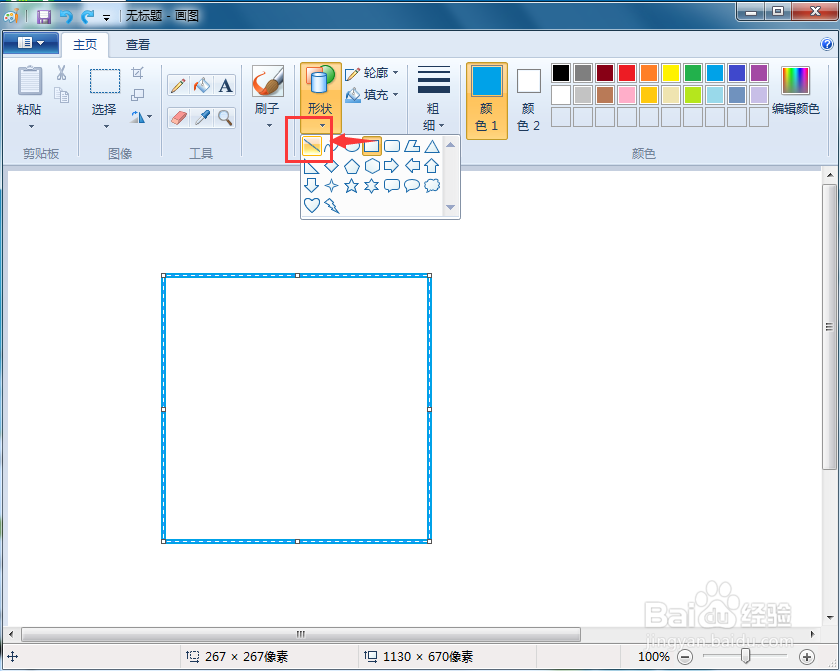Pick the polygon shape
The height and width of the screenshot is (671, 840).
coord(411,146)
